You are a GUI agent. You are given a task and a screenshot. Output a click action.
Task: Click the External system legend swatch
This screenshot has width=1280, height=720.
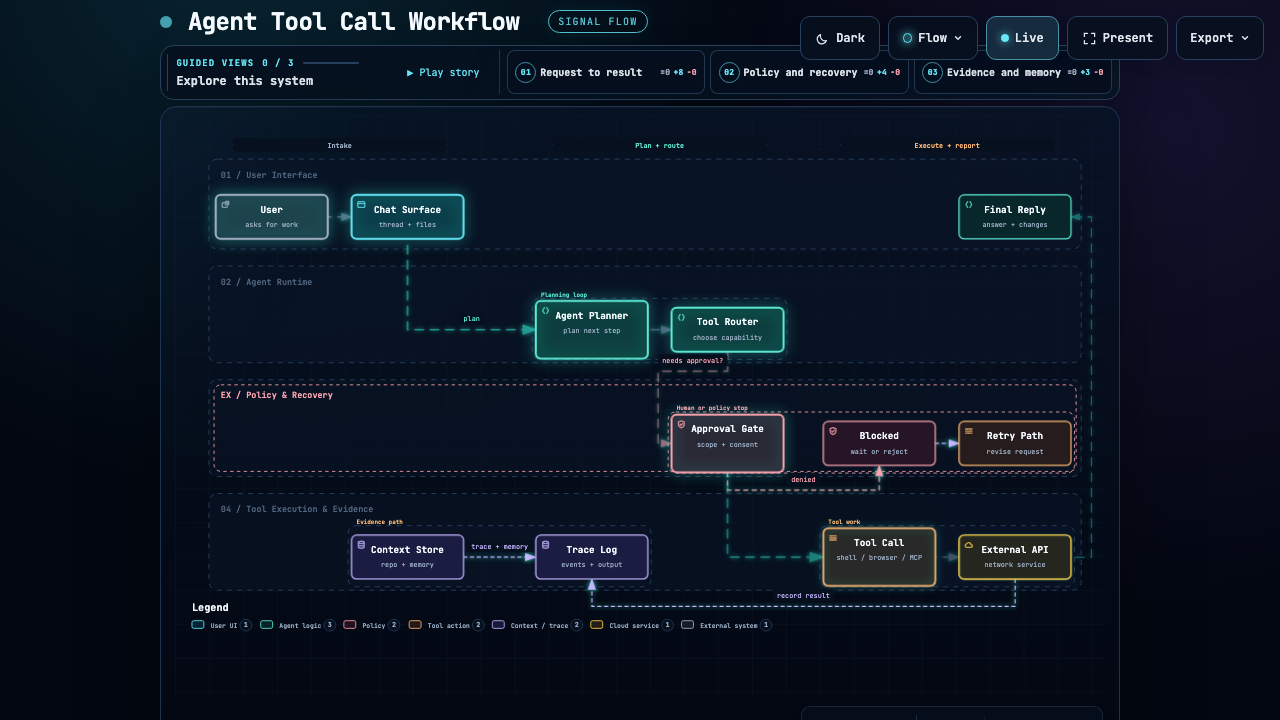[687, 625]
